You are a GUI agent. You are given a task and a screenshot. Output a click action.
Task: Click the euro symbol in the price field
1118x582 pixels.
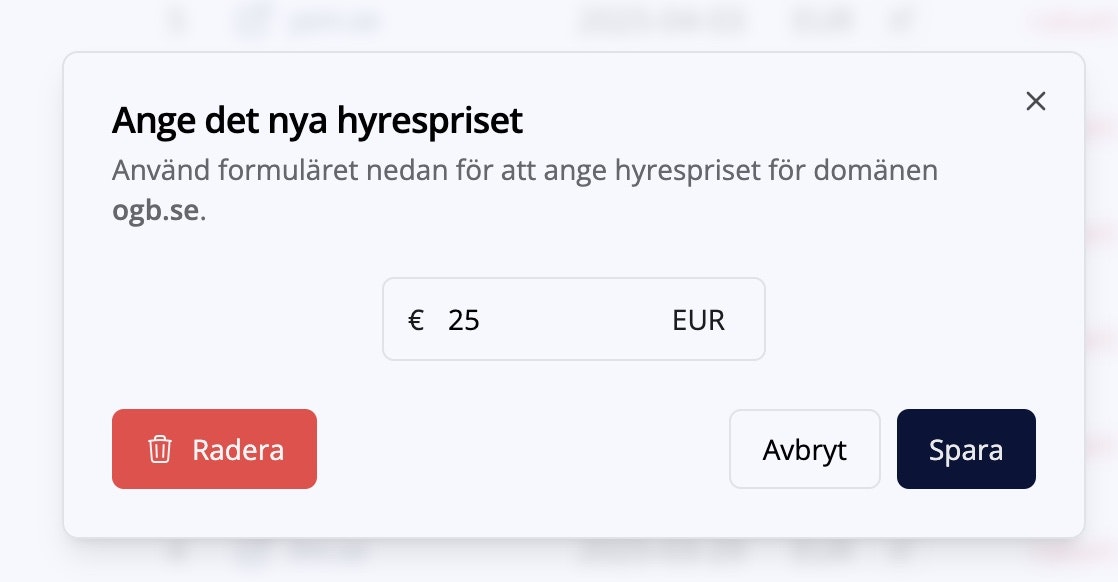tap(416, 320)
